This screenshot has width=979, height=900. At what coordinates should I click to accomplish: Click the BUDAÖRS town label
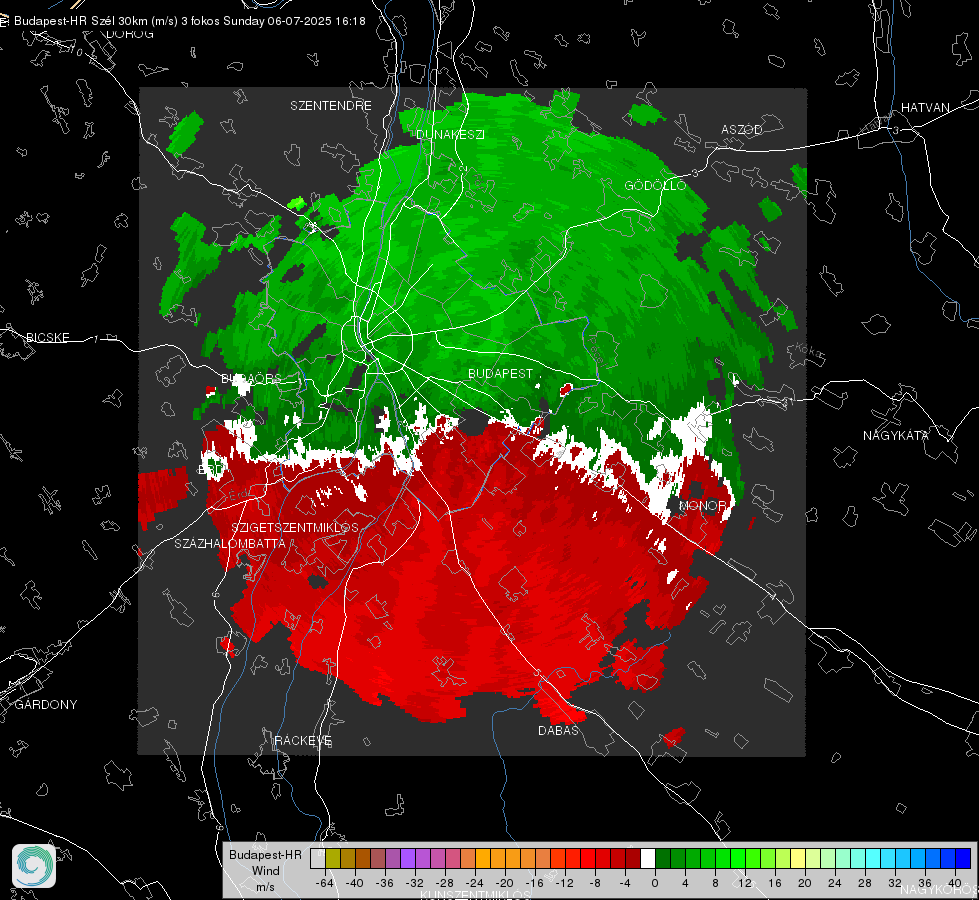pos(252,378)
